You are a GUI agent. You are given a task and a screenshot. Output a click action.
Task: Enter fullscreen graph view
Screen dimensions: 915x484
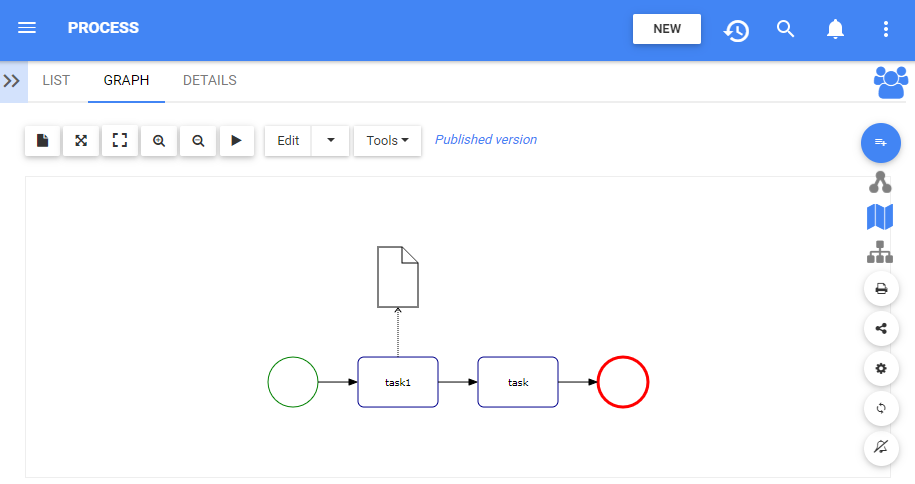[x=120, y=141]
